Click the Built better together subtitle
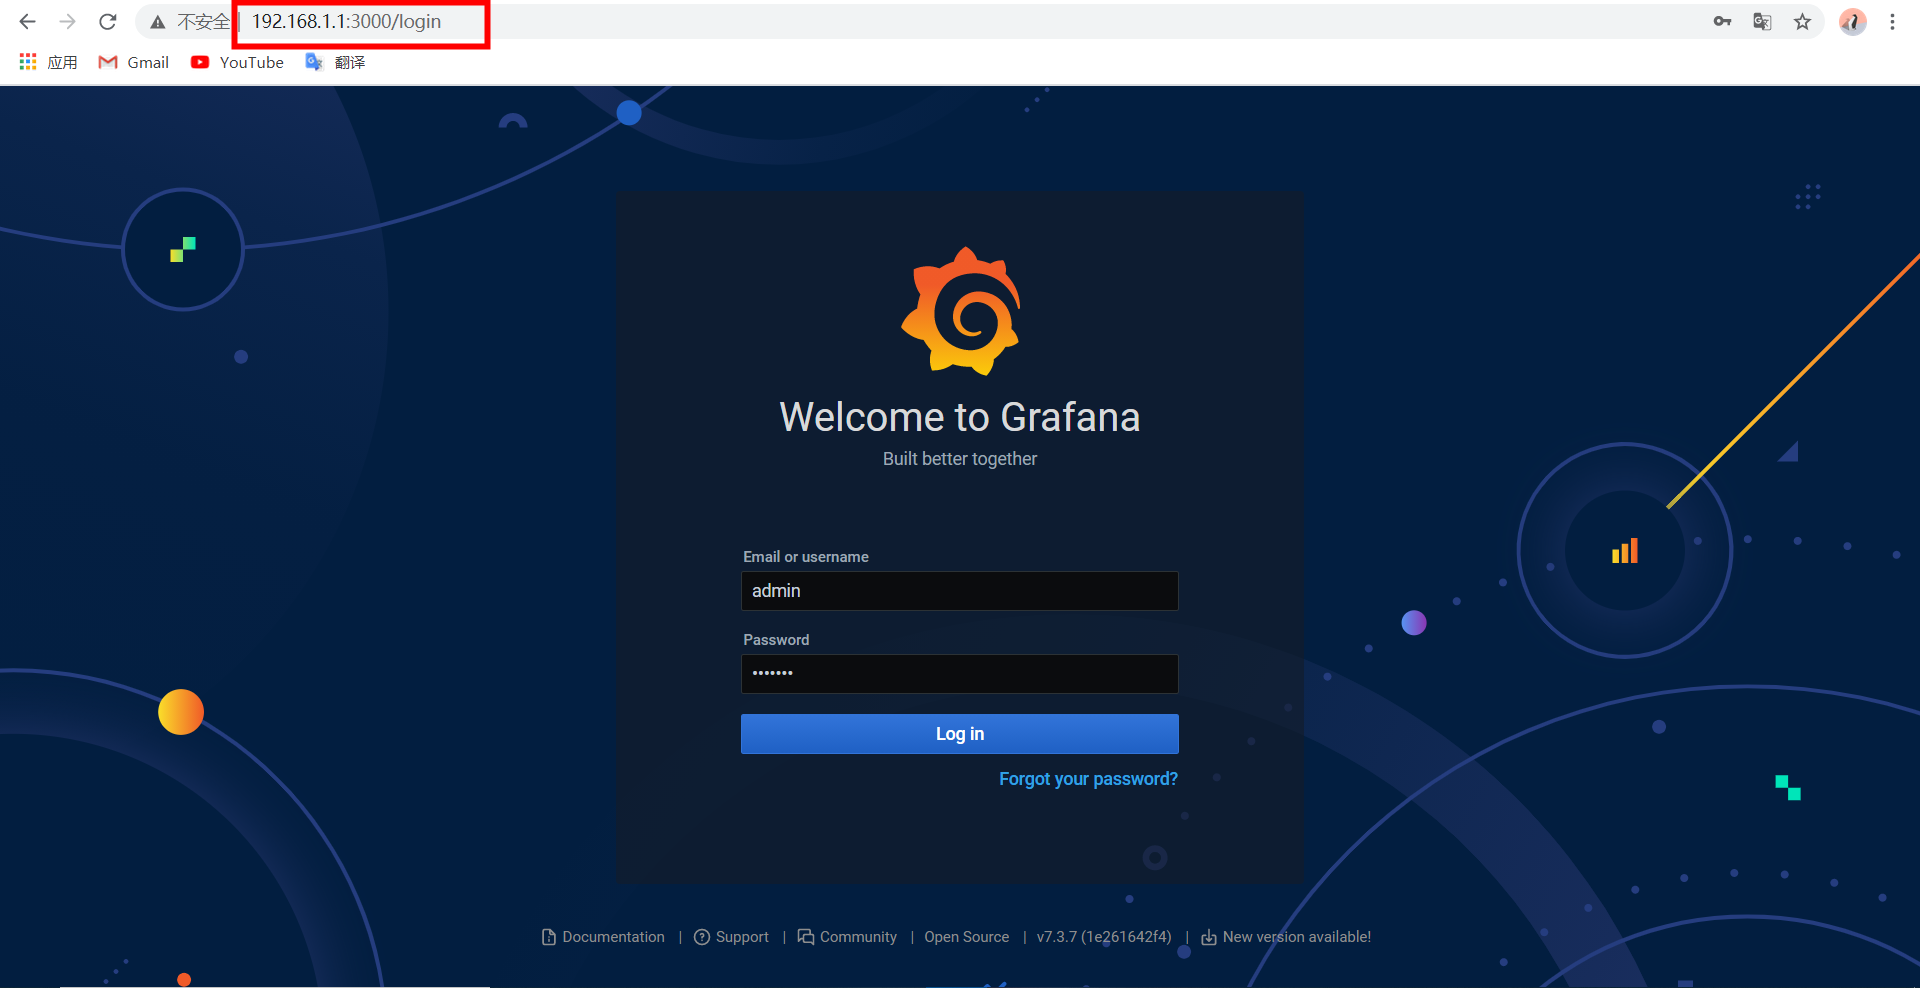The height and width of the screenshot is (988, 1920). [960, 459]
